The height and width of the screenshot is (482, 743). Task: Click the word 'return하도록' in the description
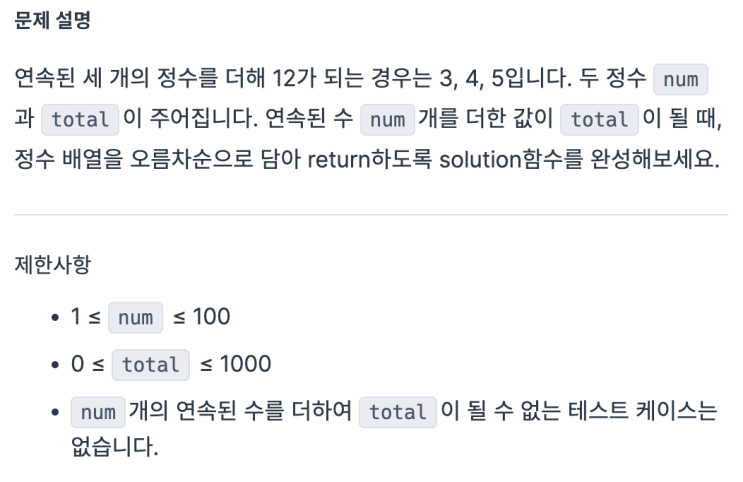tap(370, 159)
